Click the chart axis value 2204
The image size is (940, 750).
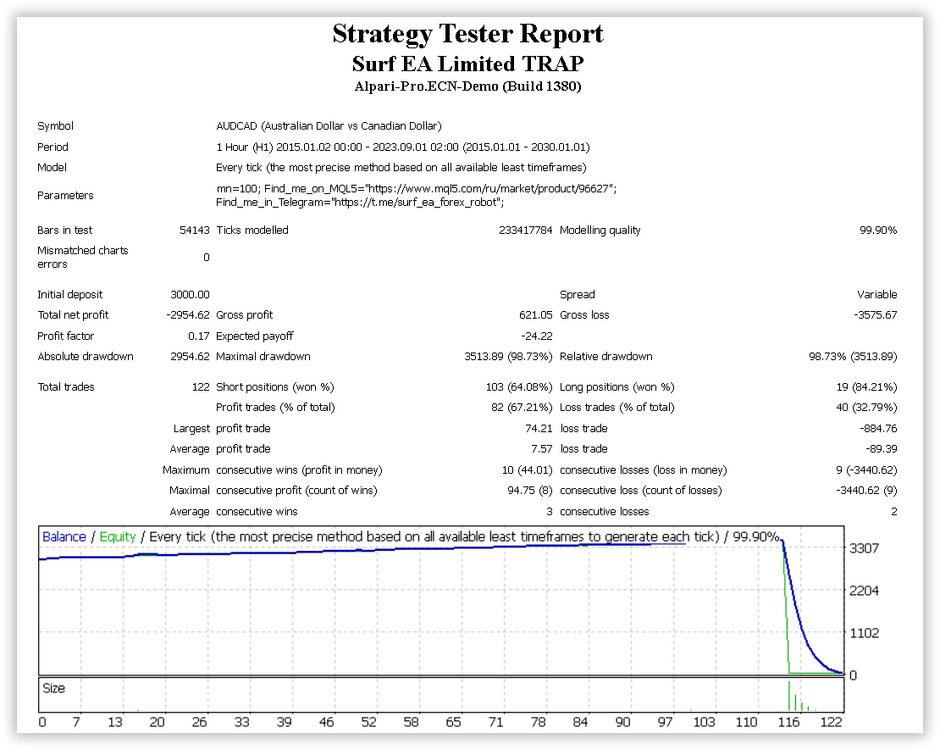pos(864,591)
